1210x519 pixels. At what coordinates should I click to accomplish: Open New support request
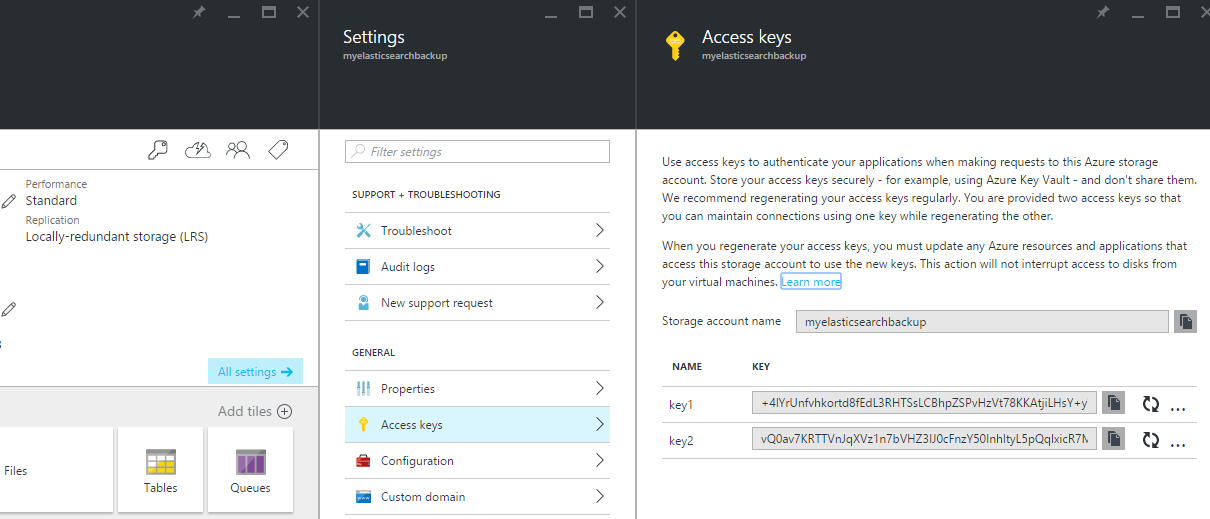tap(477, 303)
